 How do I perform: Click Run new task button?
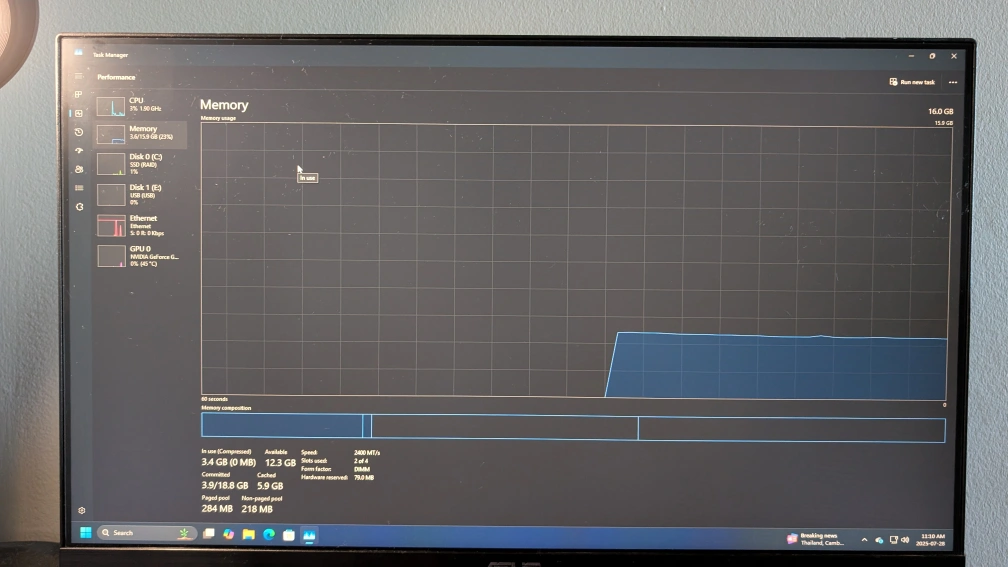tap(912, 82)
